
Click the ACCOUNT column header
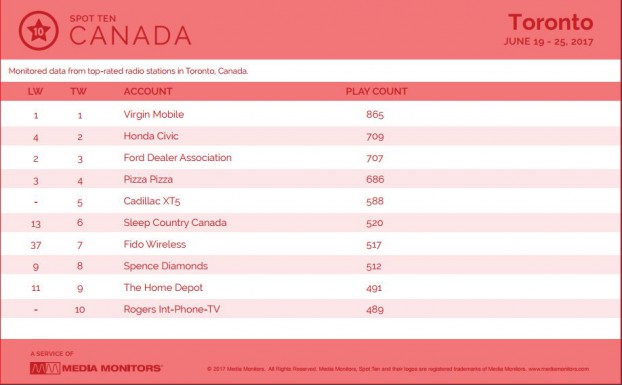click(148, 92)
